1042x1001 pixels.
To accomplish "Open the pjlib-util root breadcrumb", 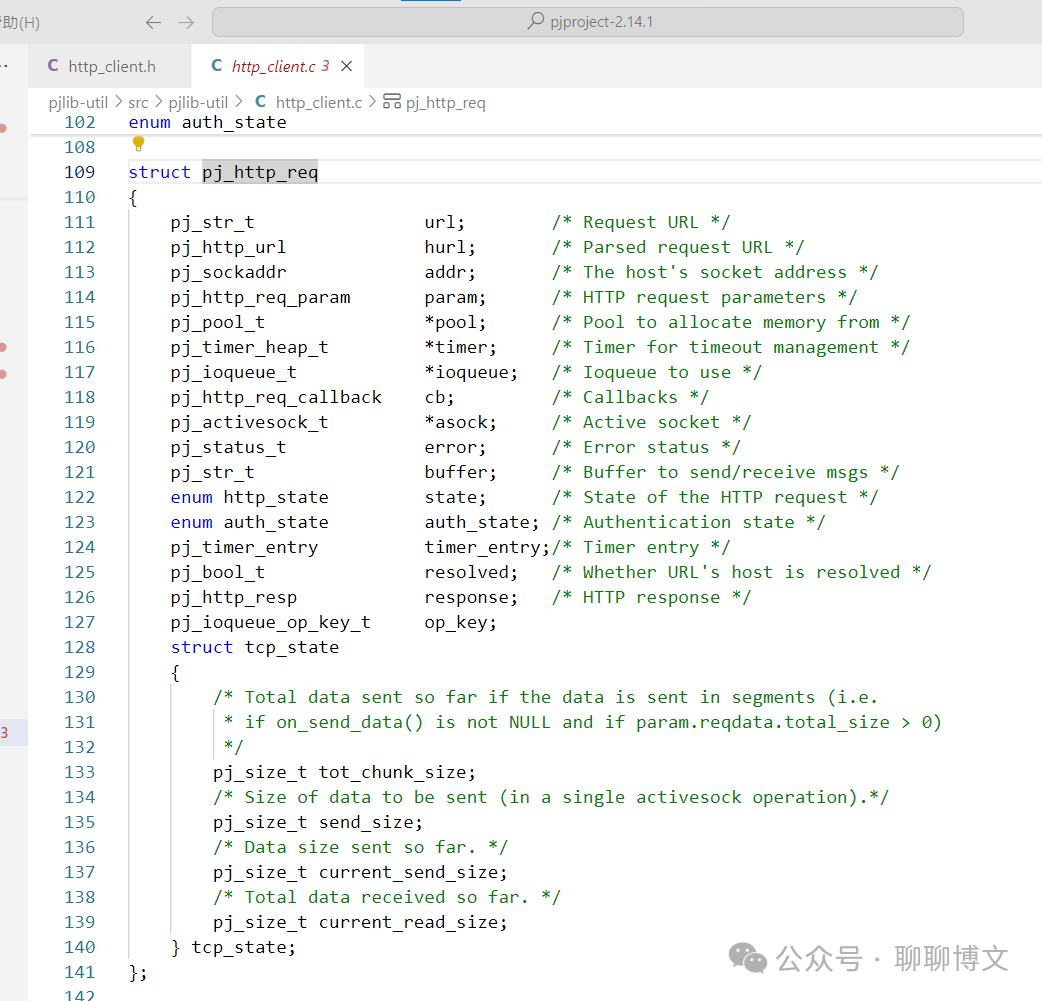I will point(78,102).
